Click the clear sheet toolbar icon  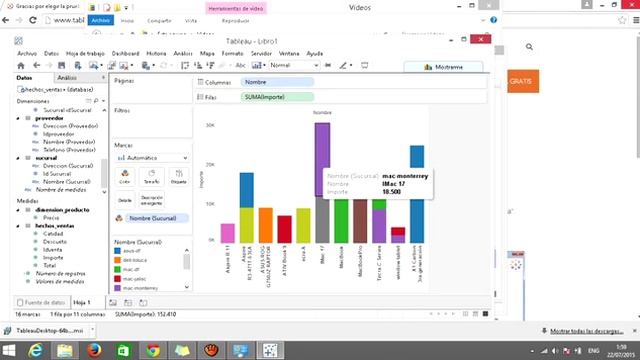[124, 65]
